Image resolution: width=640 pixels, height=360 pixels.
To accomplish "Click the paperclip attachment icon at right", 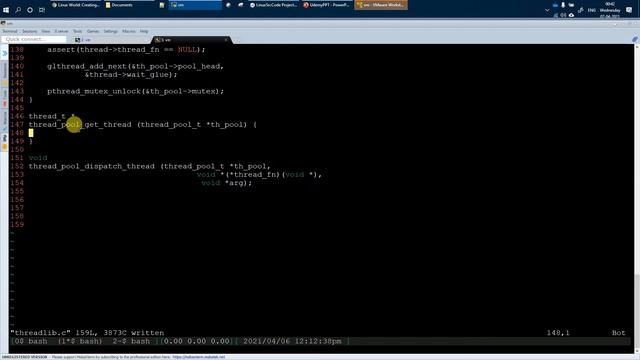I will pos(635,40).
